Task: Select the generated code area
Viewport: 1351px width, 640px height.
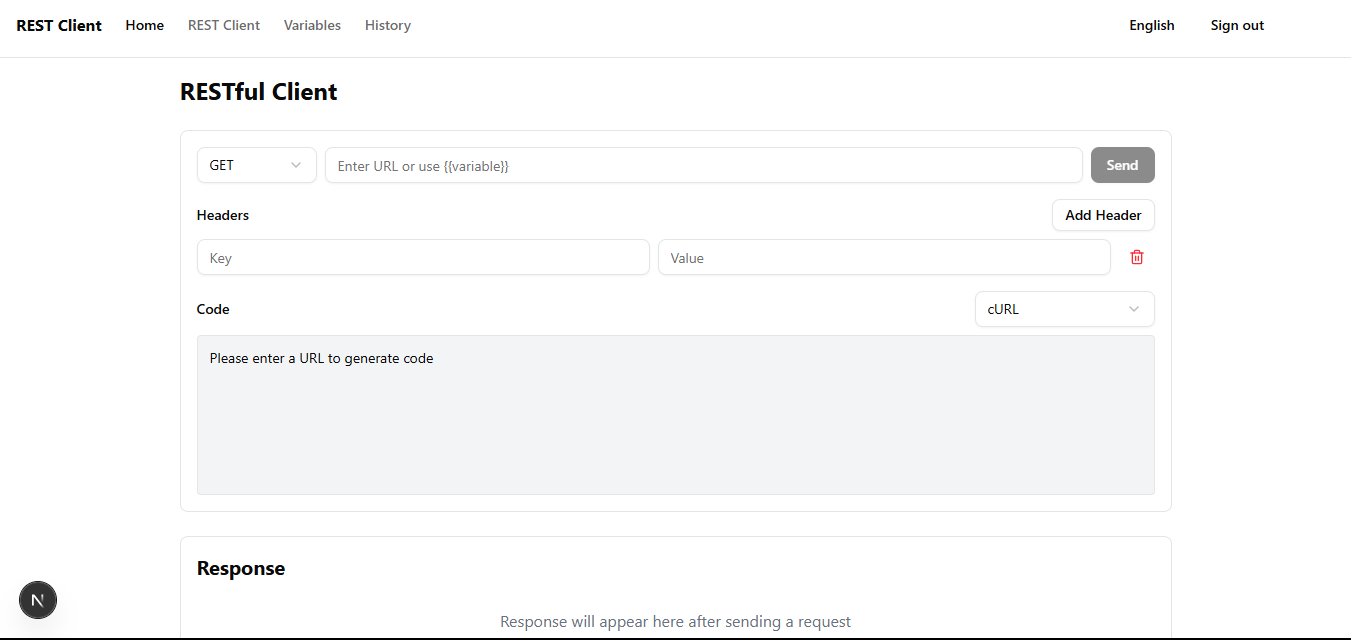Action: tap(675, 414)
